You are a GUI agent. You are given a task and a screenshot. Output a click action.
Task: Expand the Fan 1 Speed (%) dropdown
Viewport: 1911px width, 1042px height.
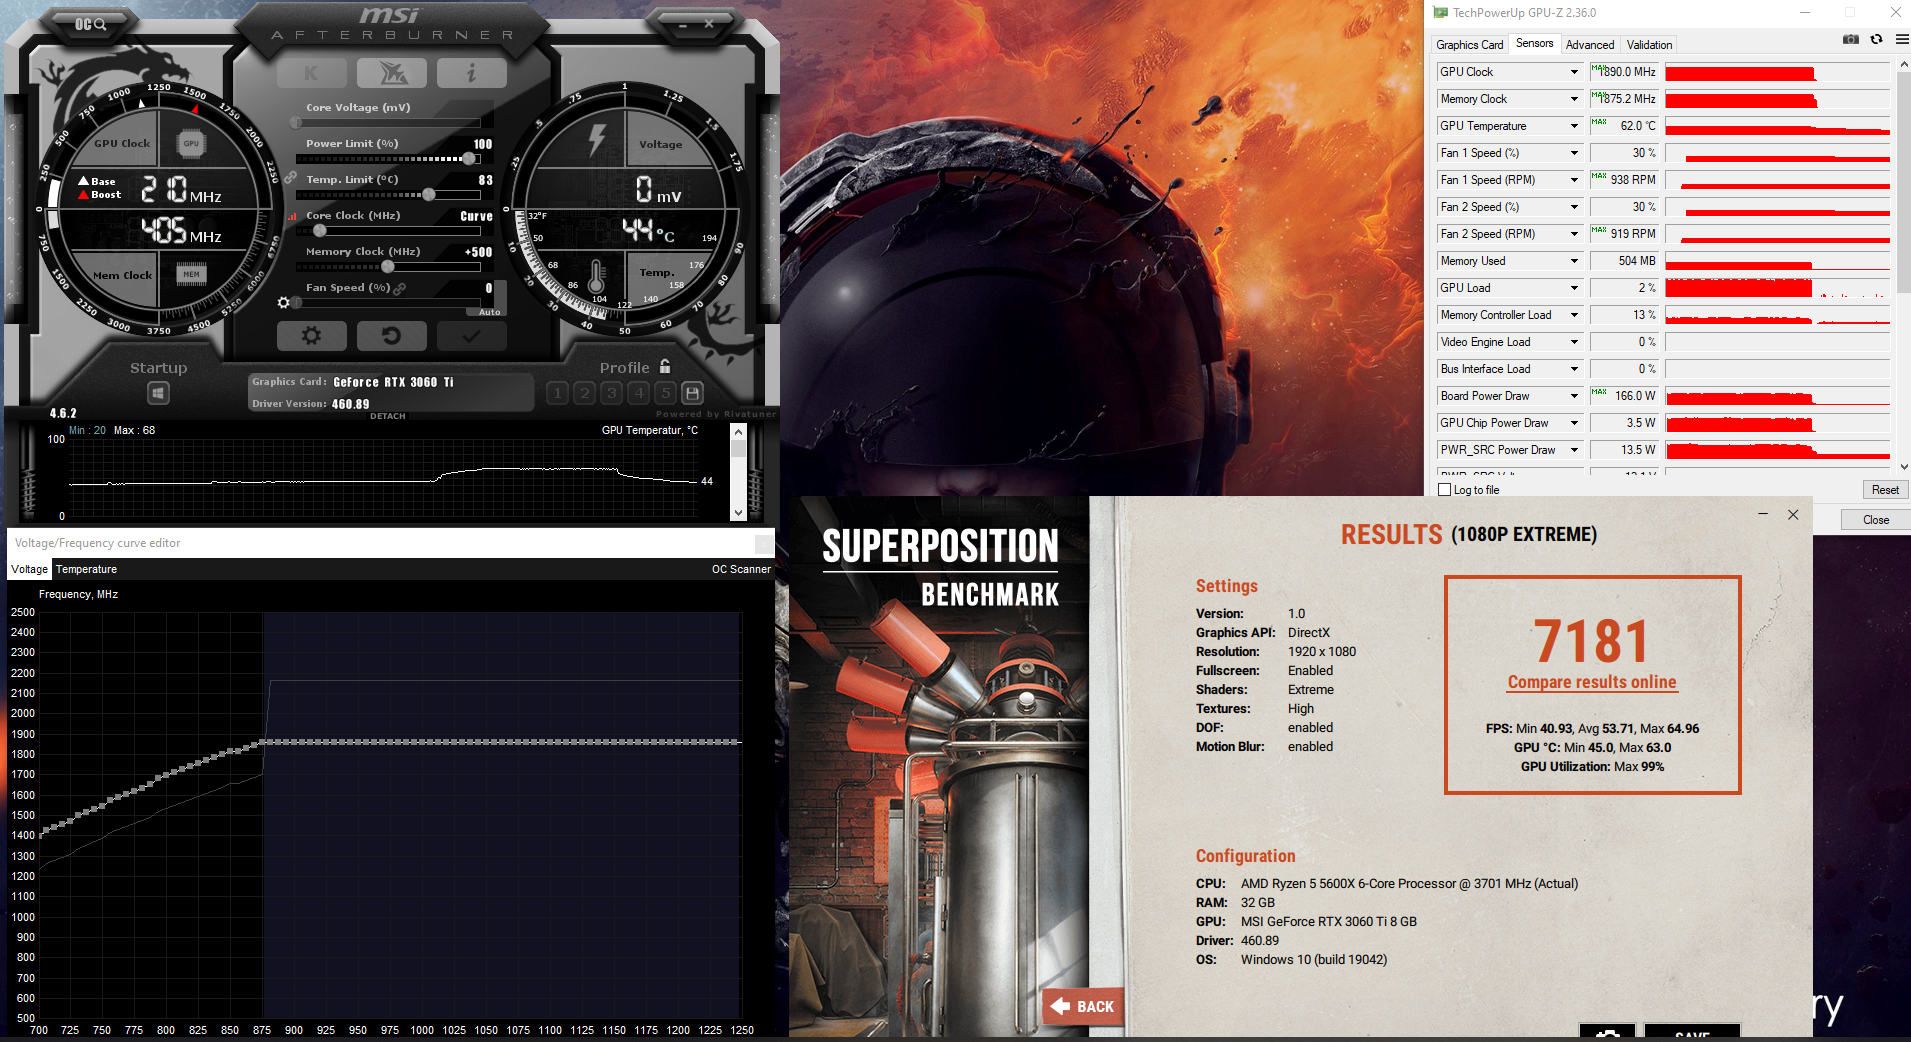[1574, 153]
